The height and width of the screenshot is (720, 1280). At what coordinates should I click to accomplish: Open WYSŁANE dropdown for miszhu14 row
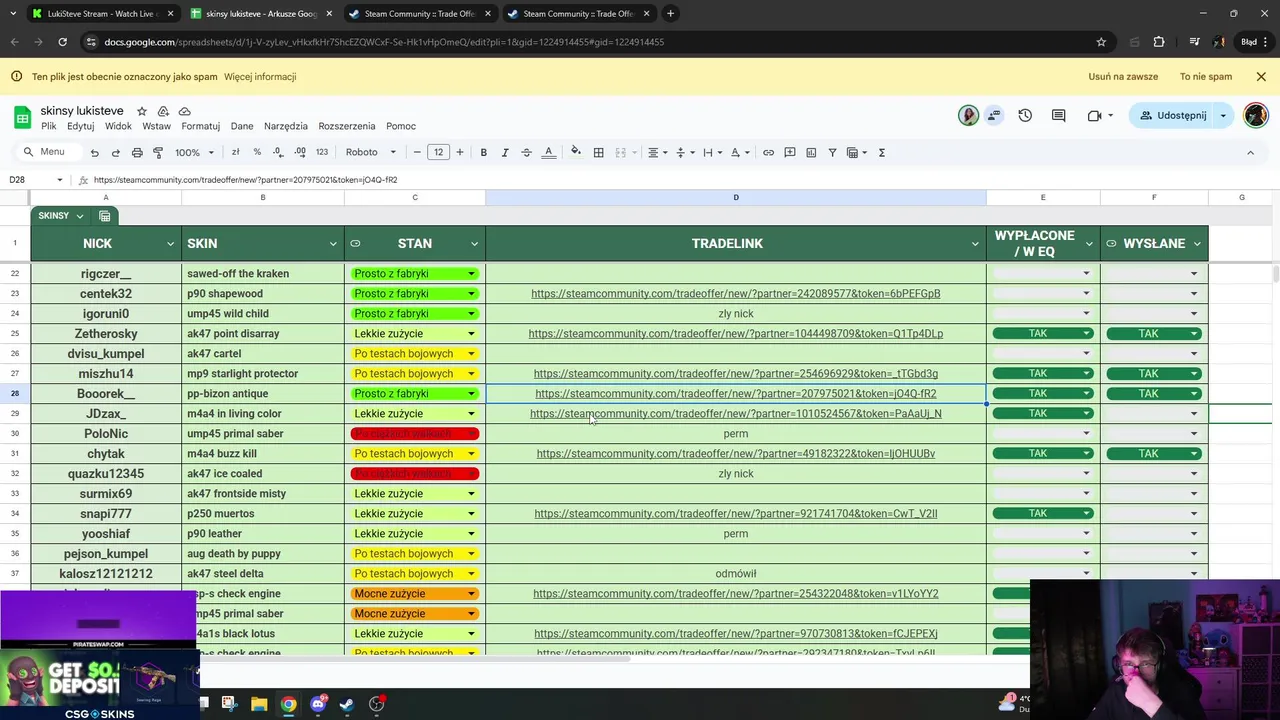pos(1194,374)
